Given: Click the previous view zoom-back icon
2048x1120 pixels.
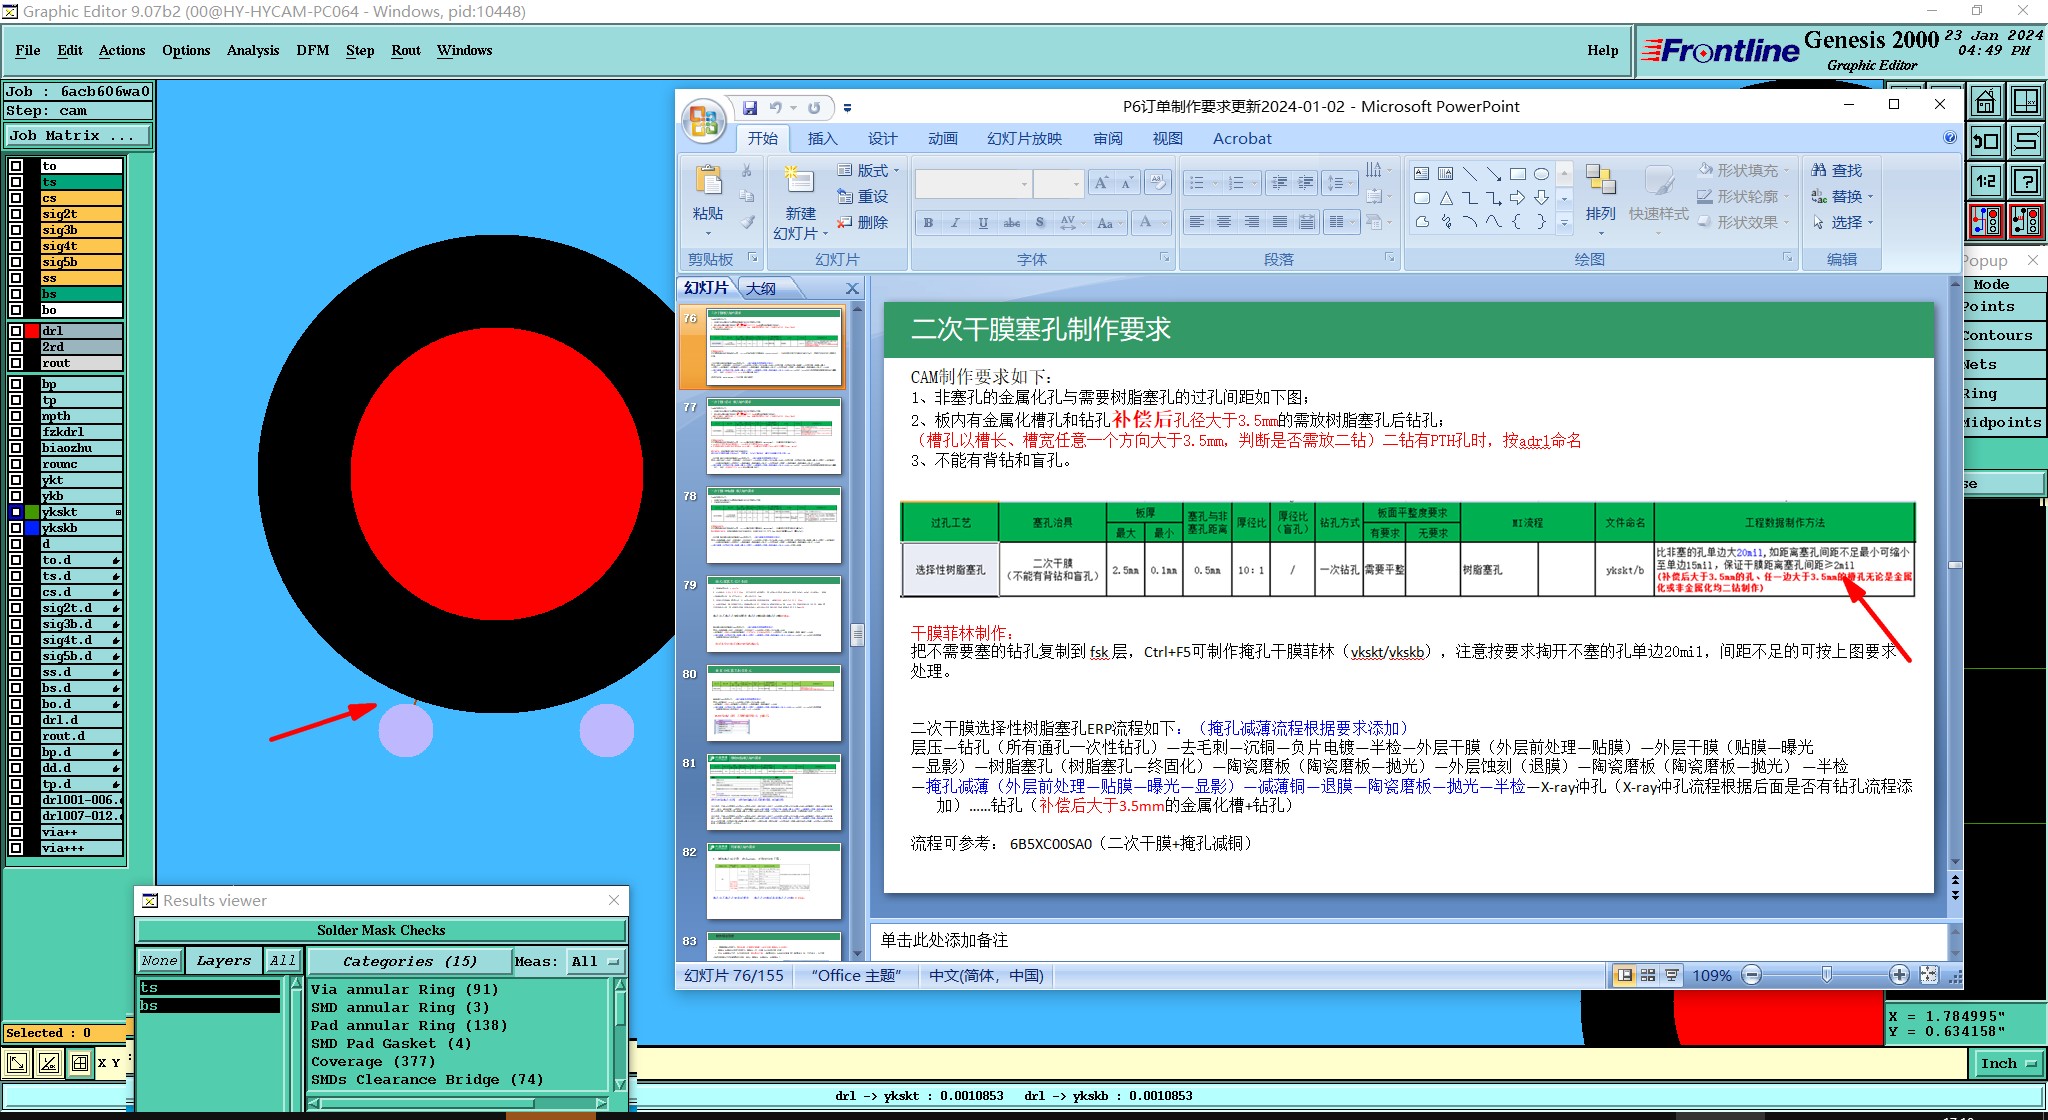Looking at the screenshot, I should click(1985, 141).
